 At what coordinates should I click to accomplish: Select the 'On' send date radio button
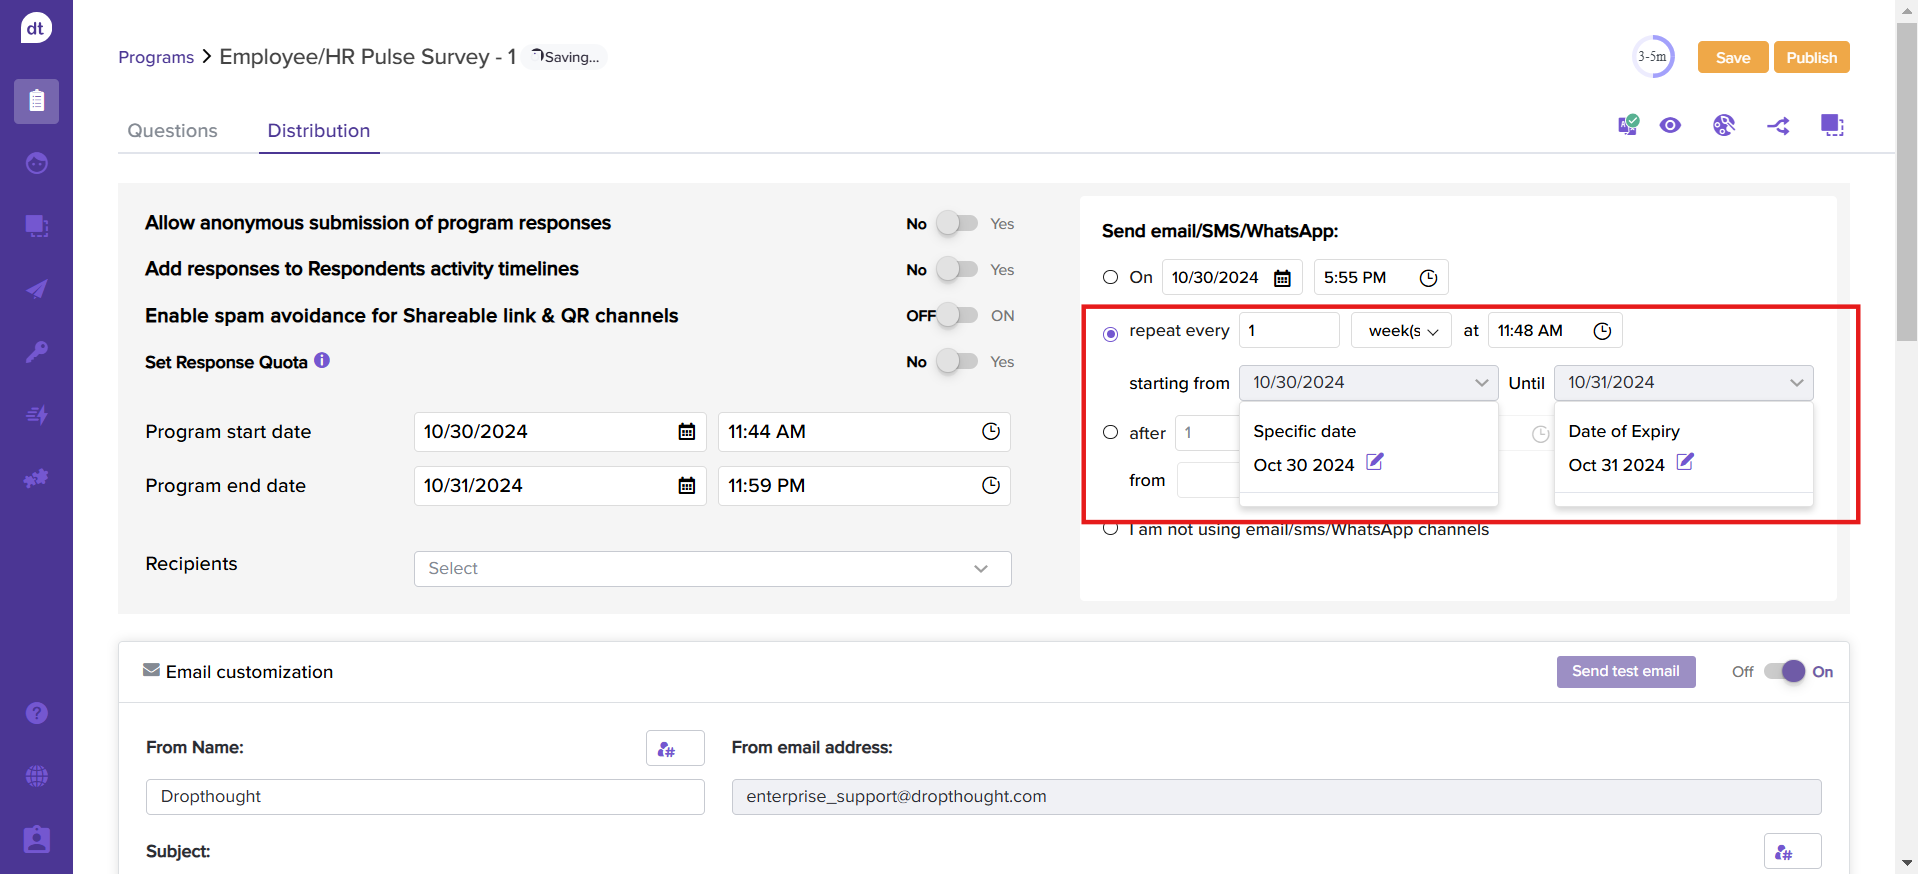coord(1110,277)
